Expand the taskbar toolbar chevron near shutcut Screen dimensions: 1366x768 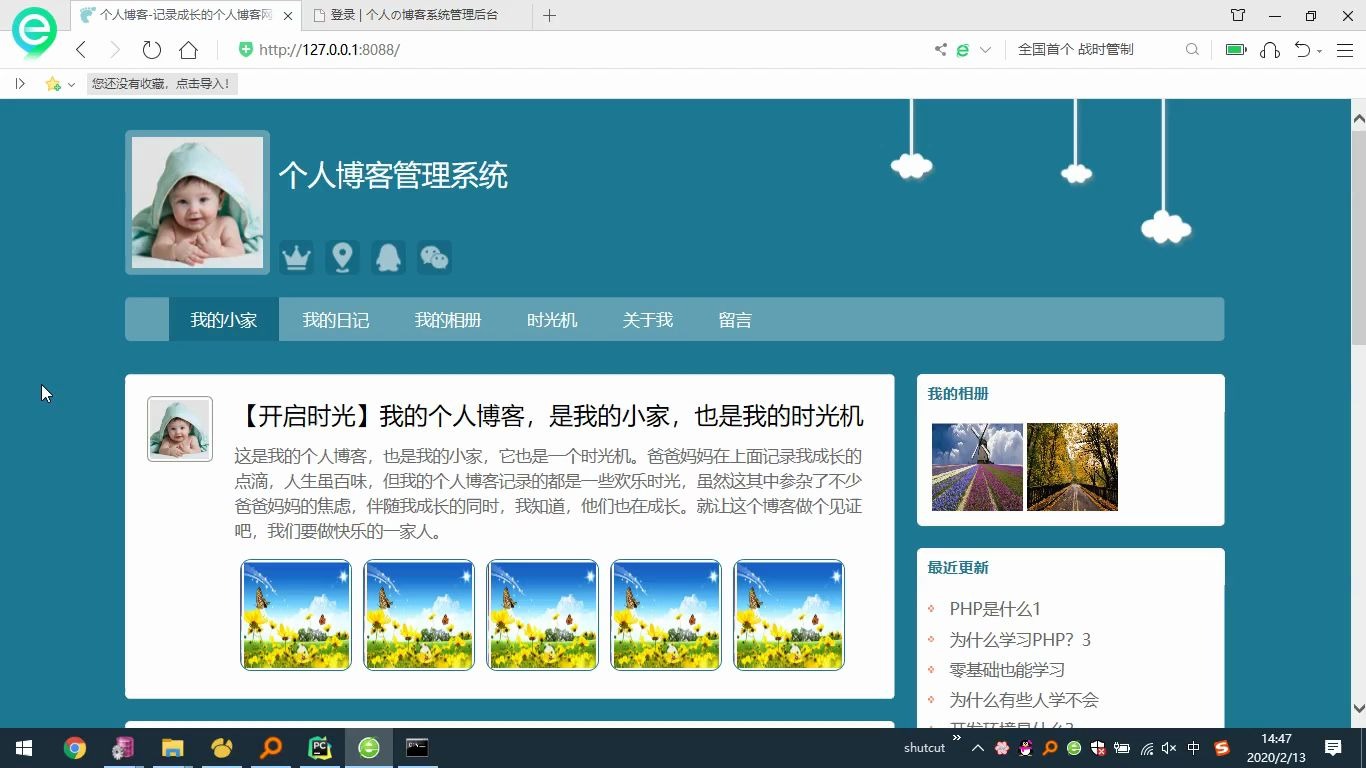957,738
